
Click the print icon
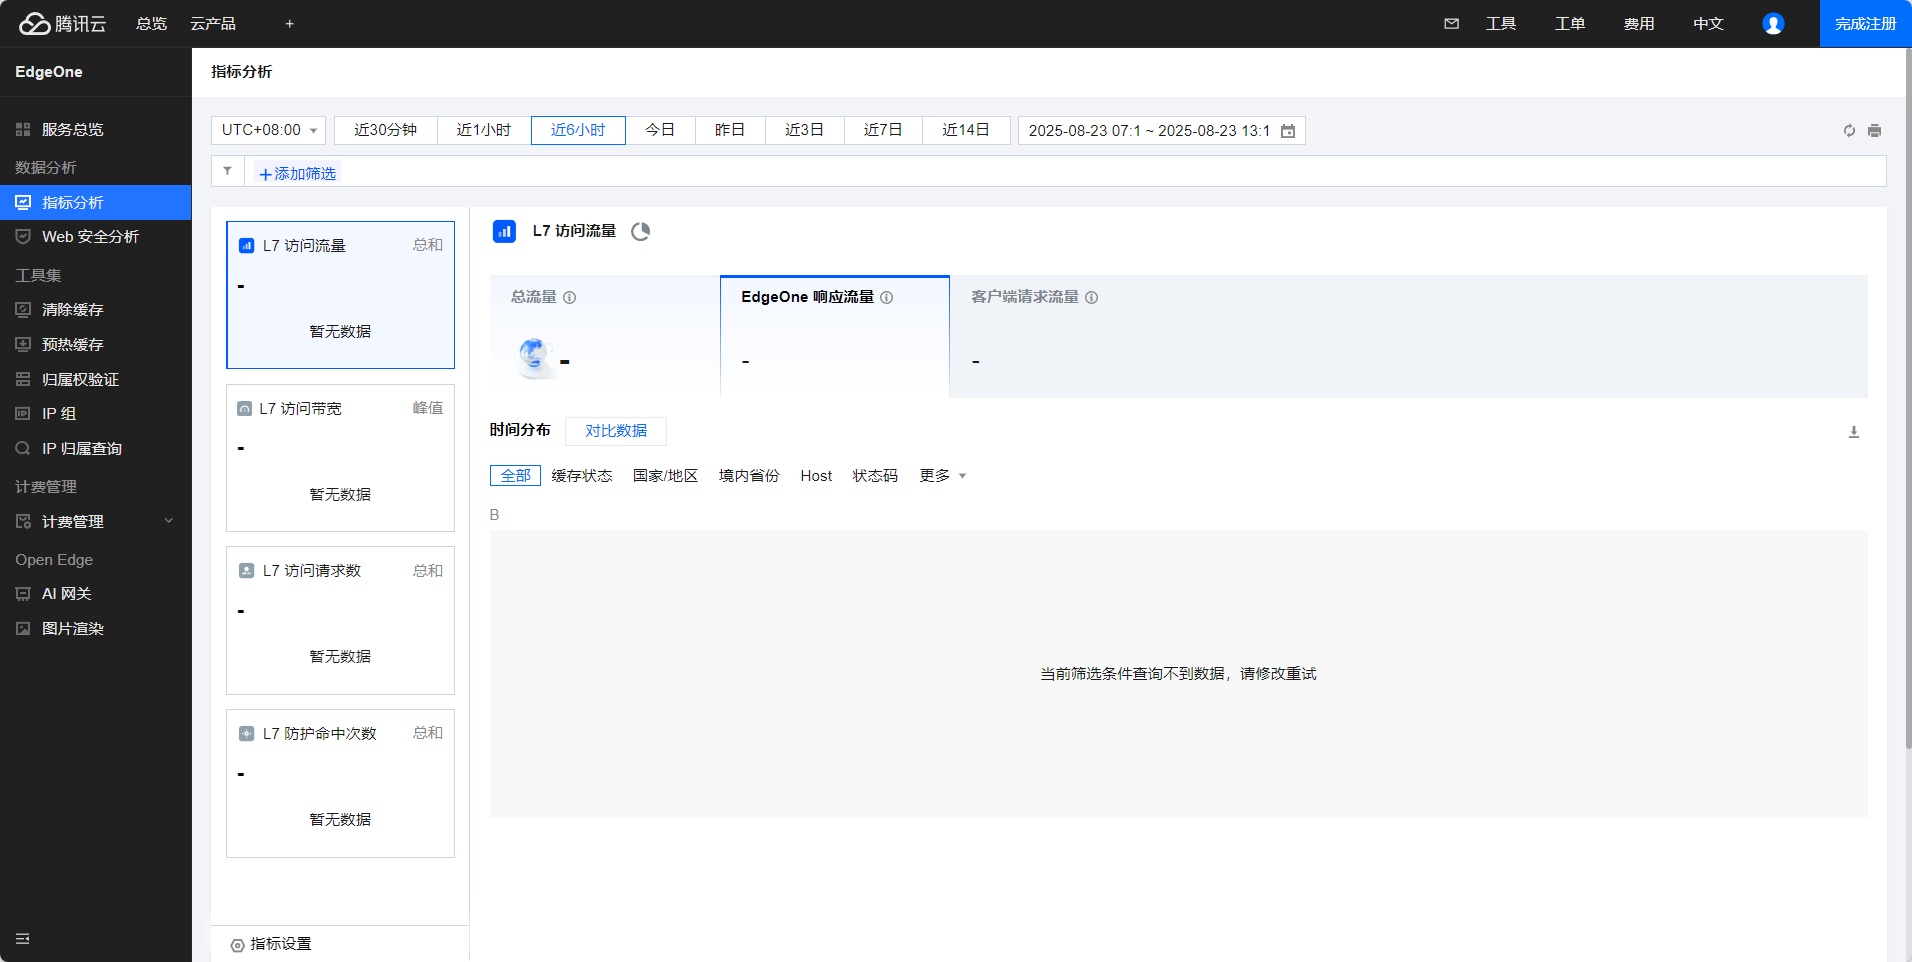(x=1874, y=130)
